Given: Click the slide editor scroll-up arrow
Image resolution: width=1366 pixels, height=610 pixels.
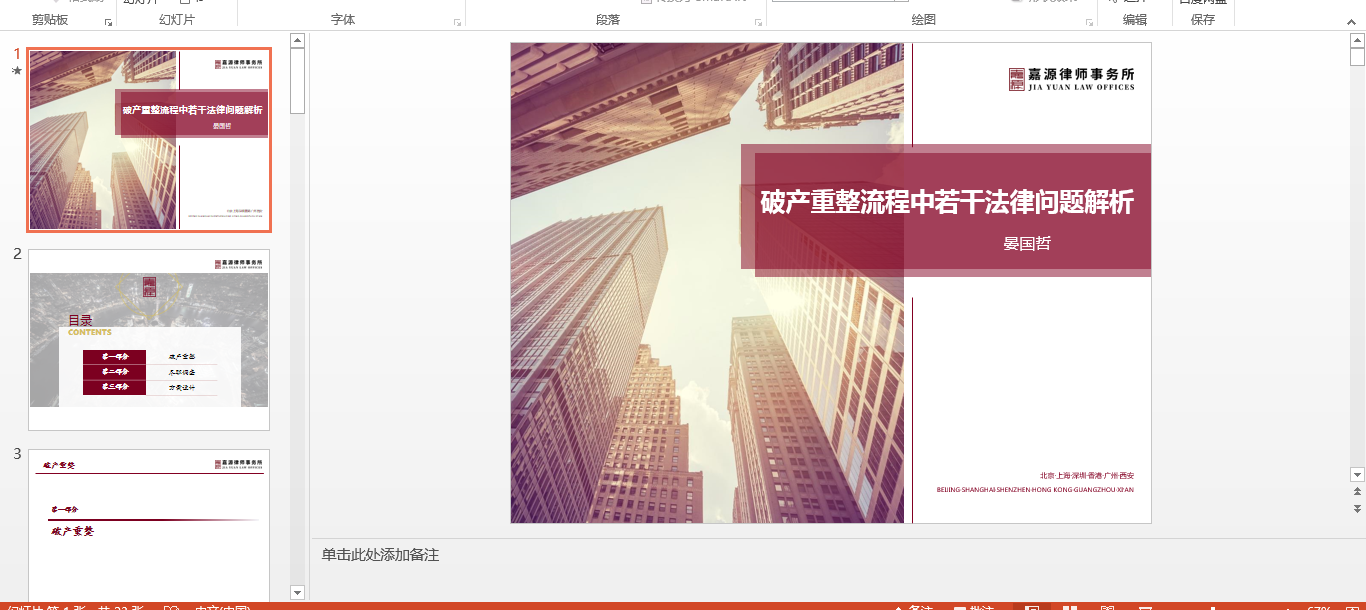Looking at the screenshot, I should click(x=1357, y=40).
